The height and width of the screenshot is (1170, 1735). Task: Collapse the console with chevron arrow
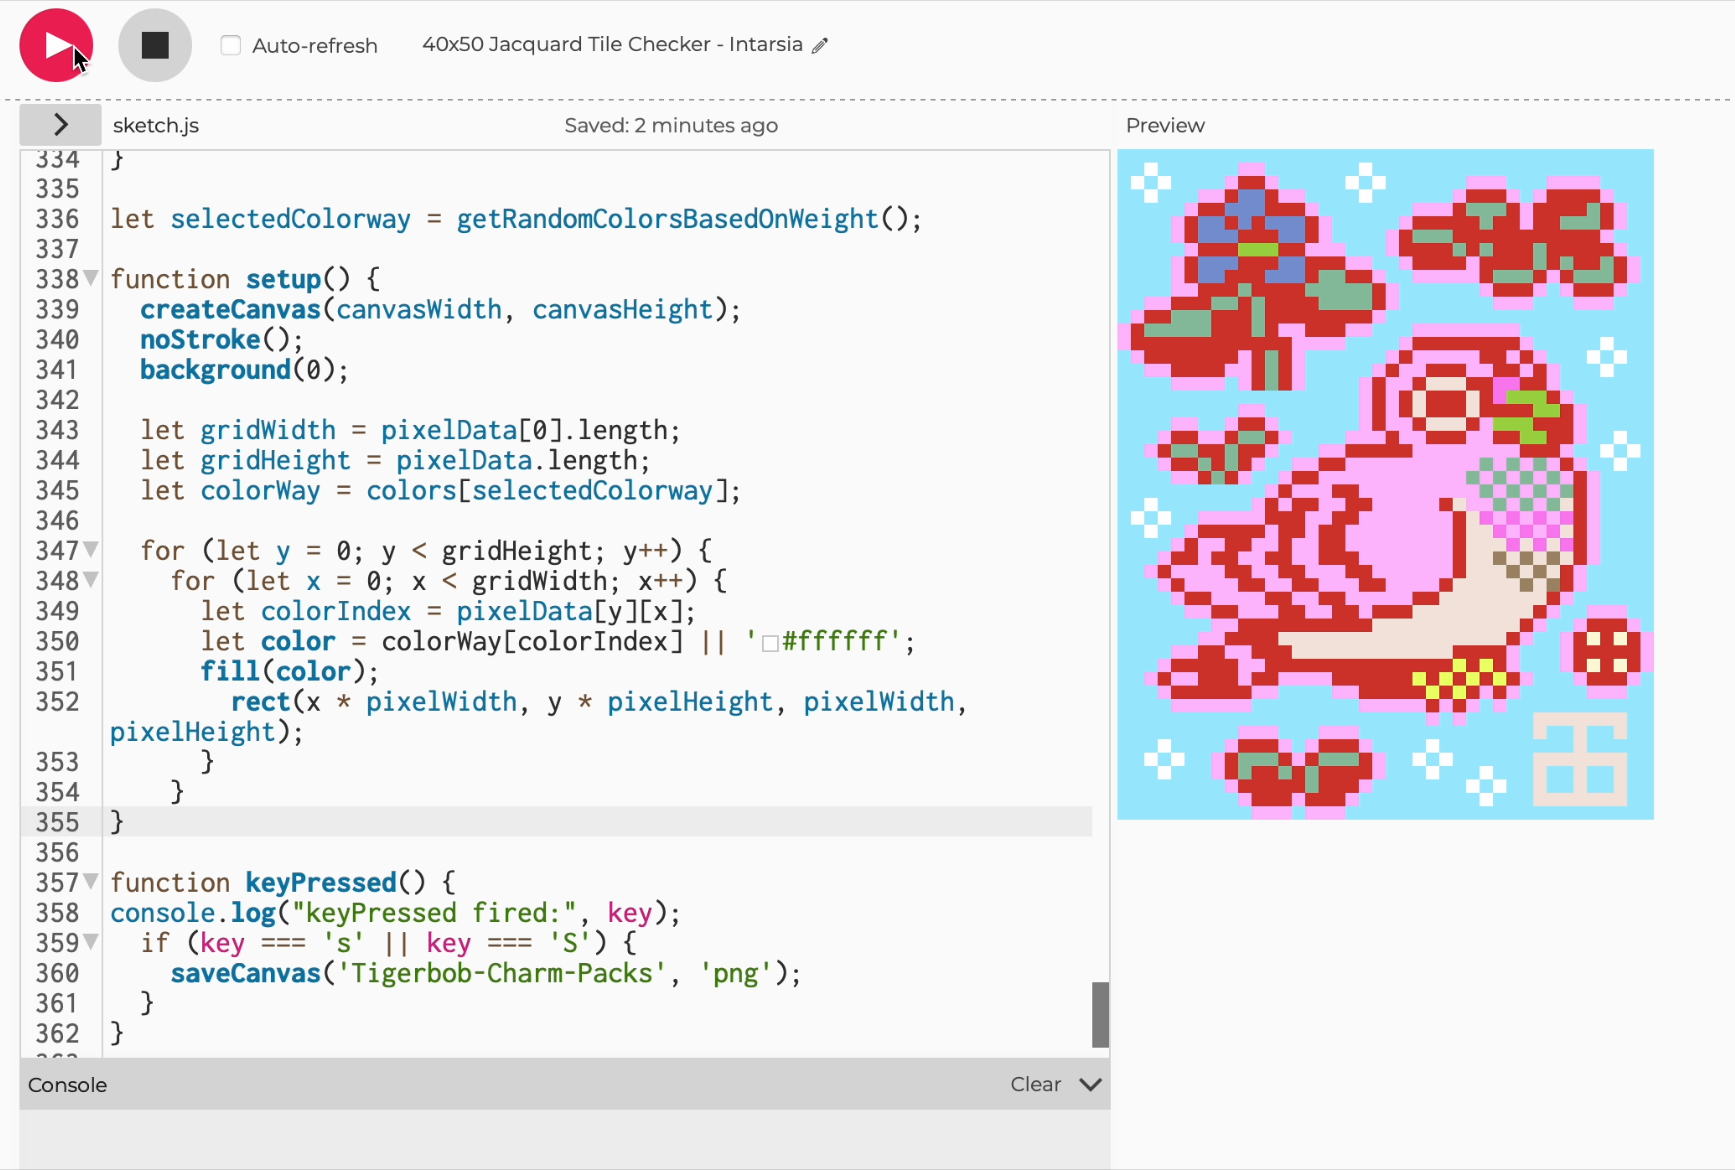(1091, 1084)
